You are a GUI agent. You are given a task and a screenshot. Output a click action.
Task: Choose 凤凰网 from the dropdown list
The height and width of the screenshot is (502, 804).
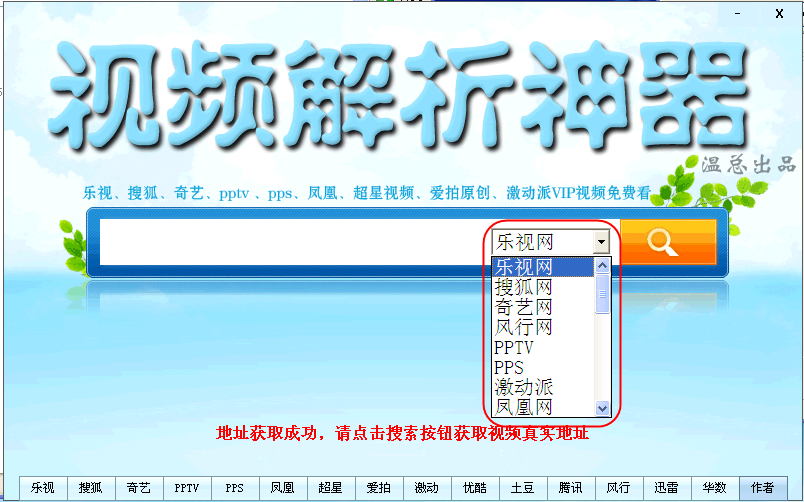click(x=543, y=407)
